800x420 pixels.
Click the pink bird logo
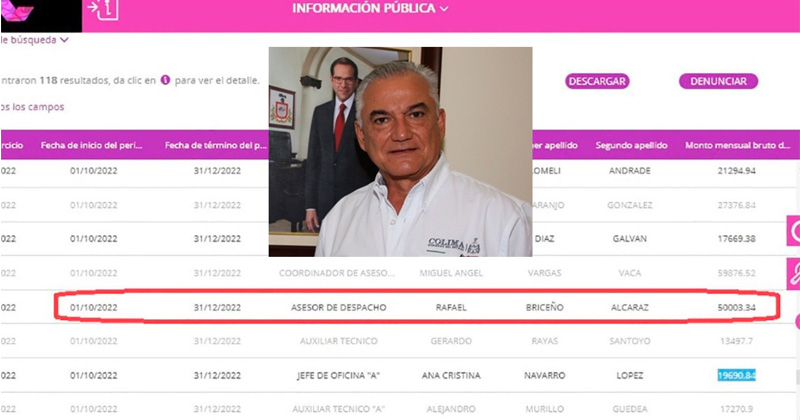point(17,11)
